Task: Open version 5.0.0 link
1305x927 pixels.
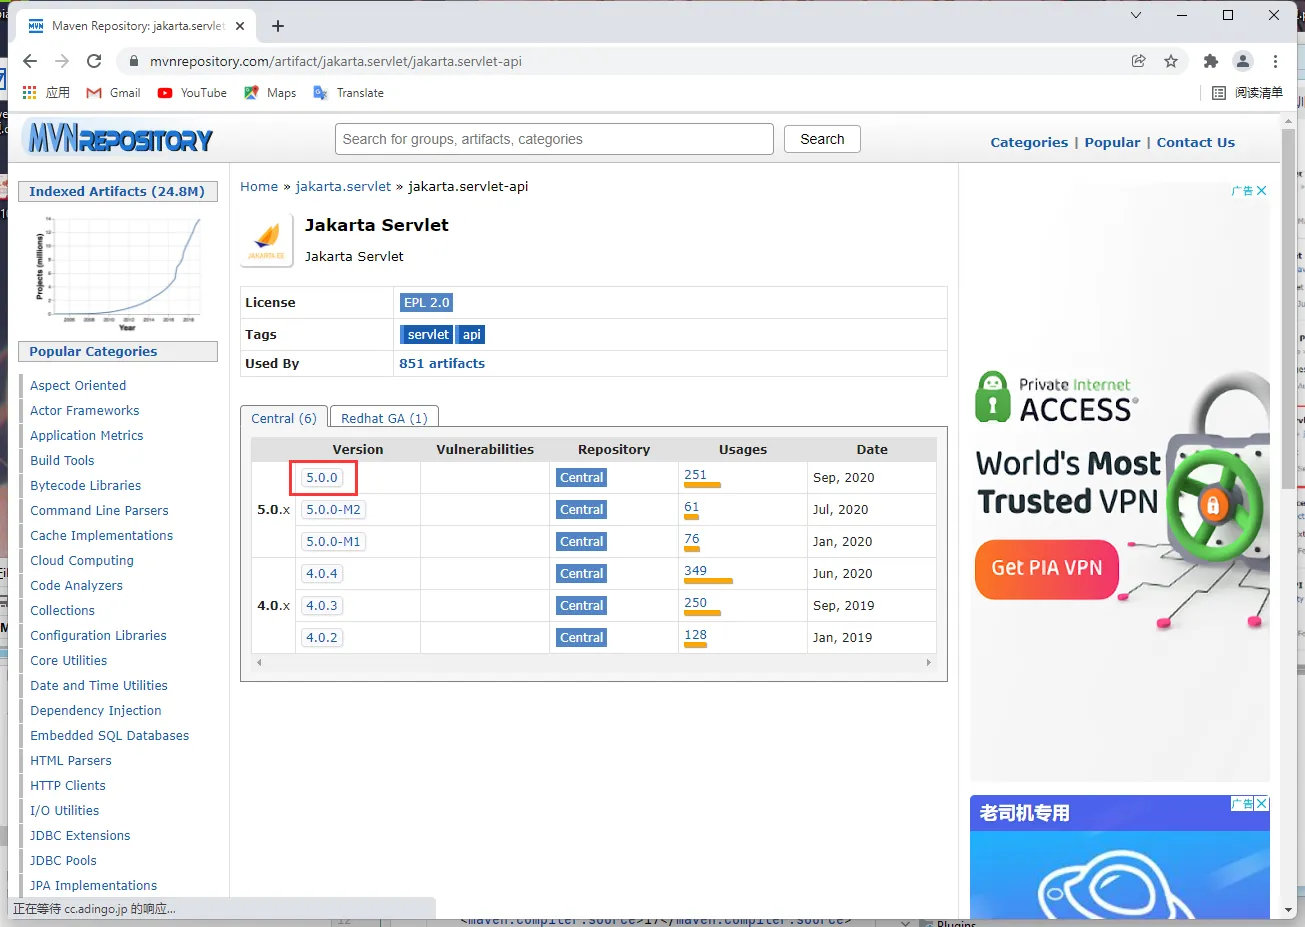Action: (322, 477)
